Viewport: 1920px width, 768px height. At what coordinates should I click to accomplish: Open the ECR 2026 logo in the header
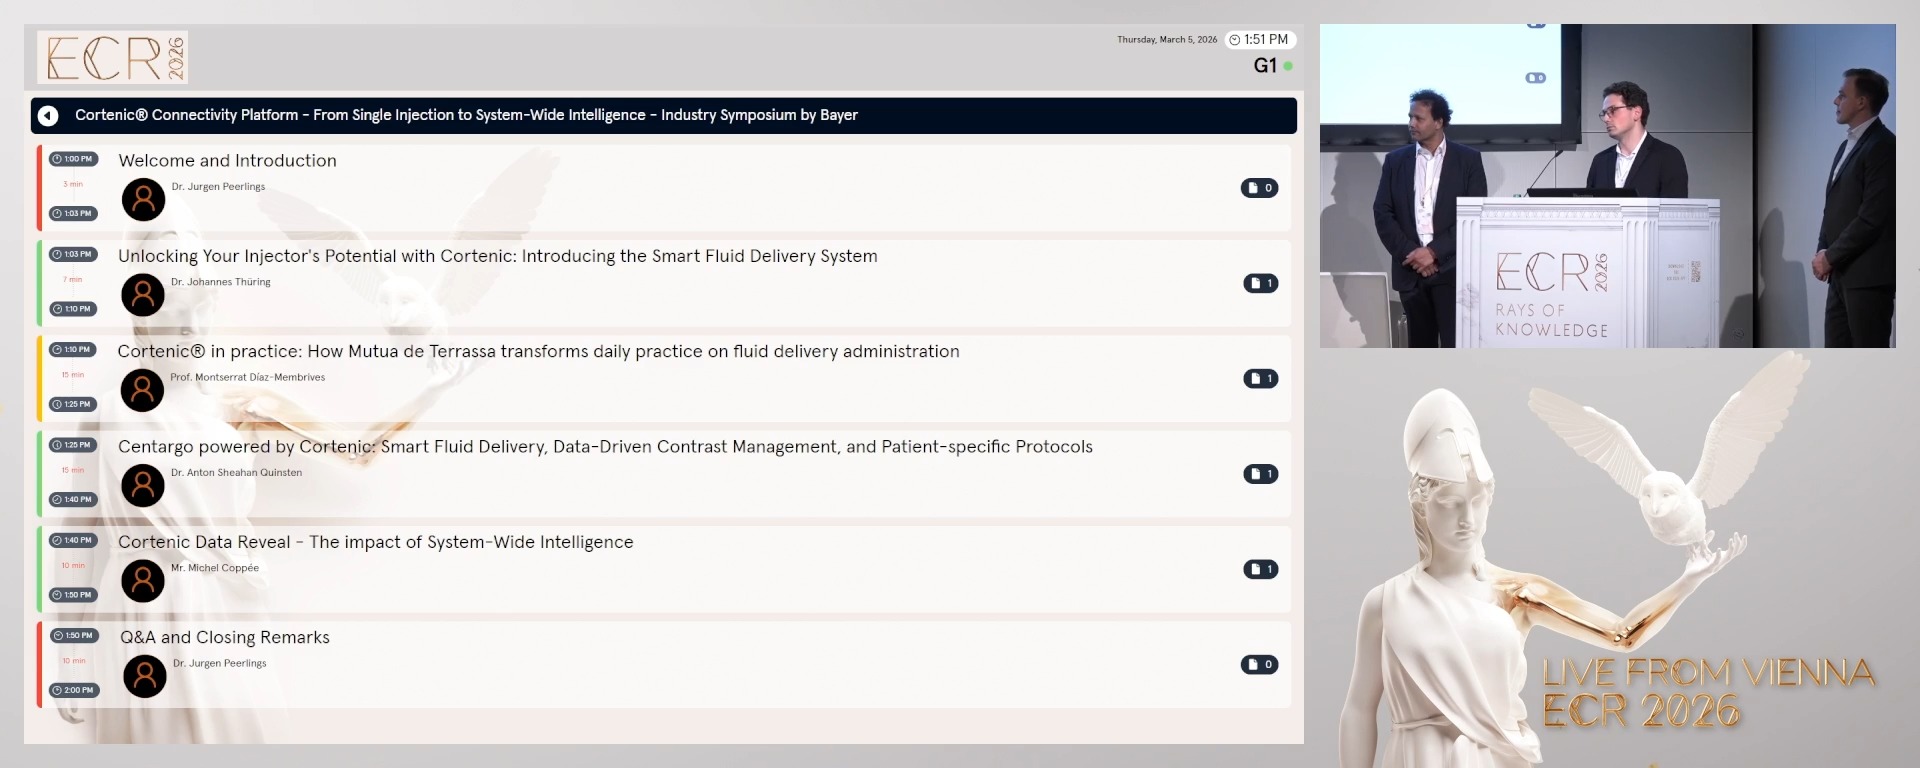(x=113, y=57)
